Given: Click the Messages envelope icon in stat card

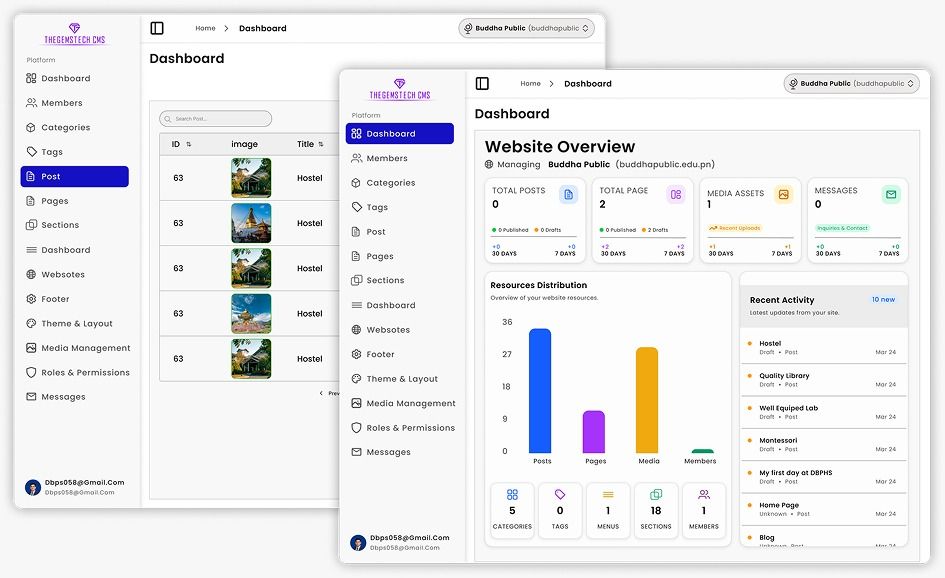Looking at the screenshot, I should [890, 195].
